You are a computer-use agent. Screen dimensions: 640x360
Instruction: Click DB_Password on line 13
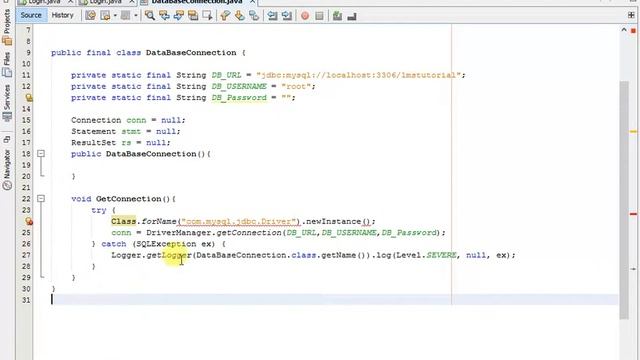(239, 98)
